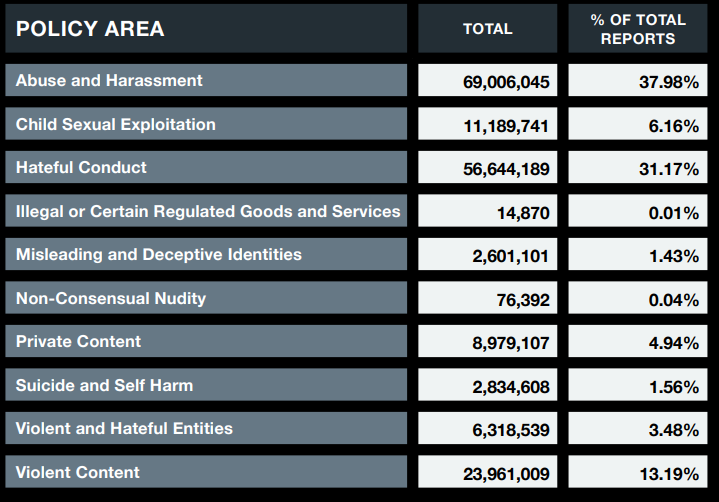The height and width of the screenshot is (502, 719).
Task: Select the Violent and Hateful Entities row label
Action: tap(206, 428)
